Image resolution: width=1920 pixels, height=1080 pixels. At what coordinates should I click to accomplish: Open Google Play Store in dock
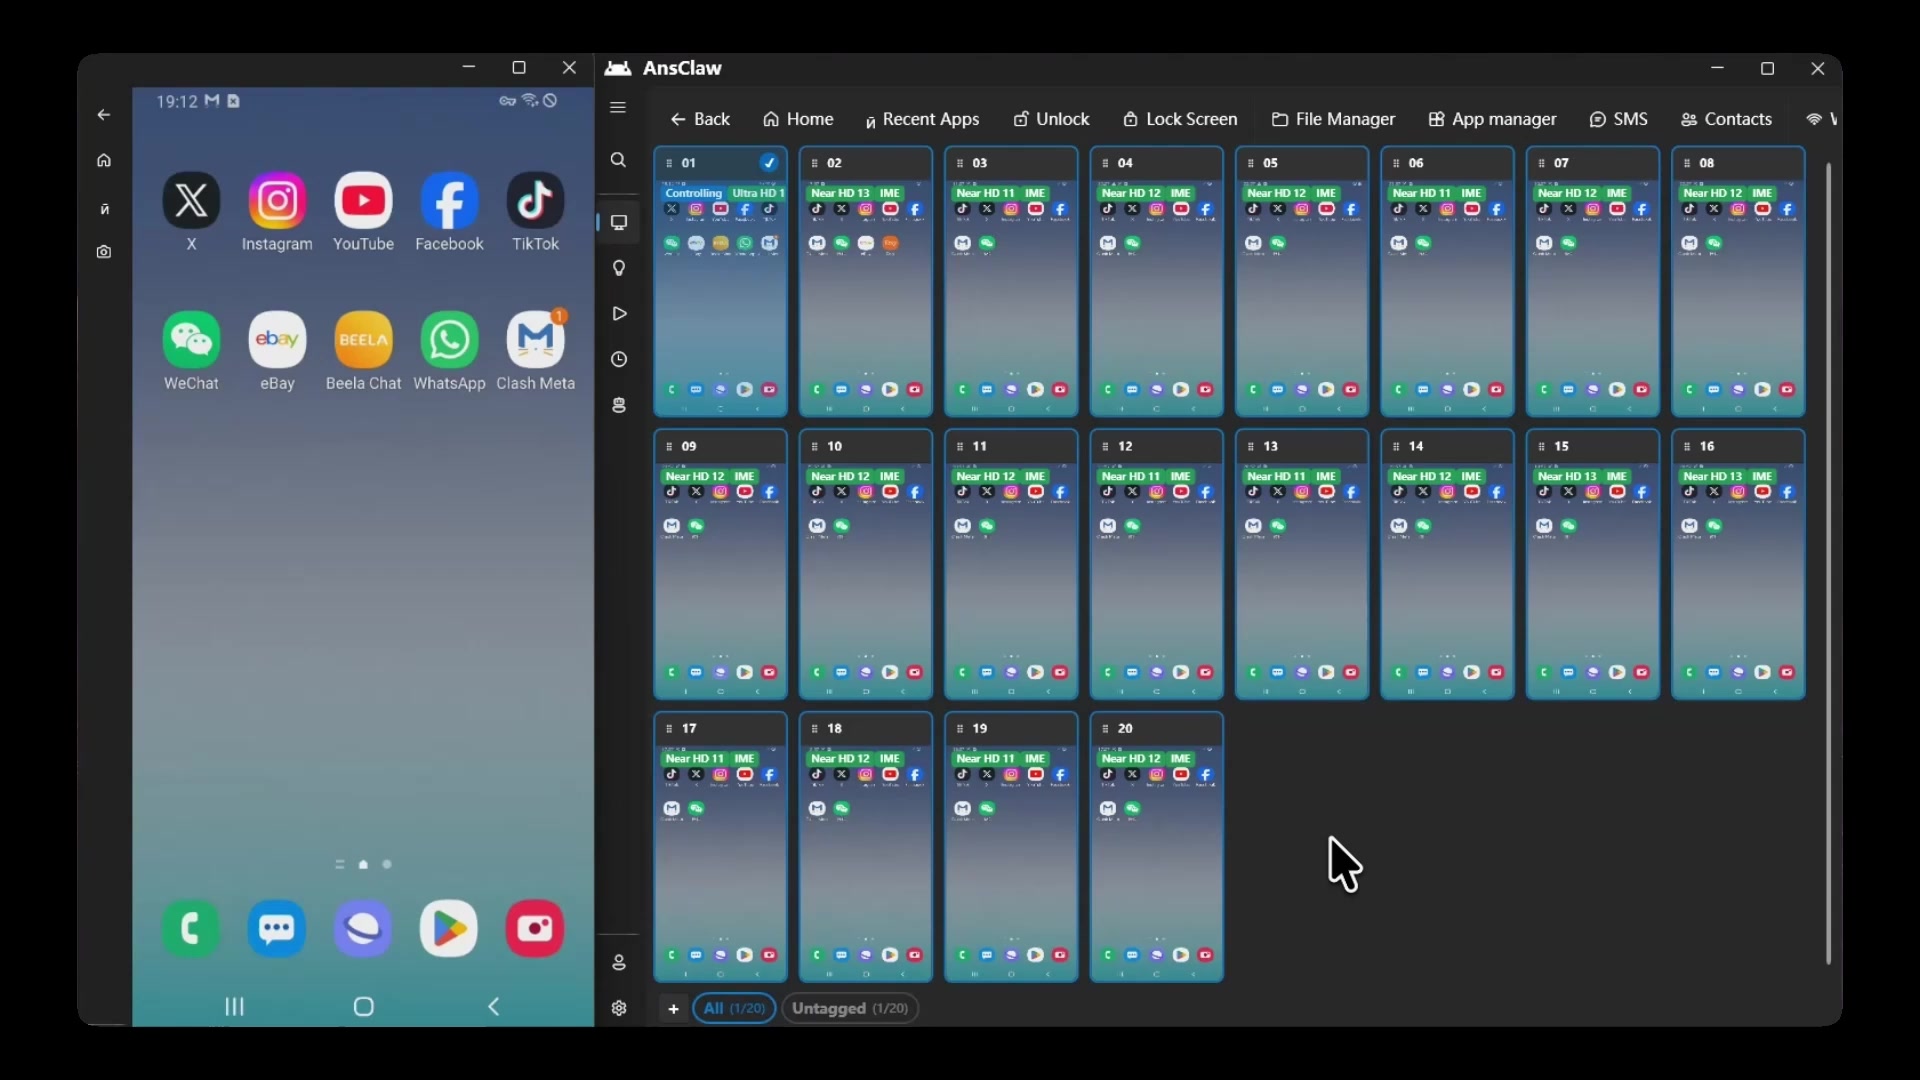(x=449, y=928)
